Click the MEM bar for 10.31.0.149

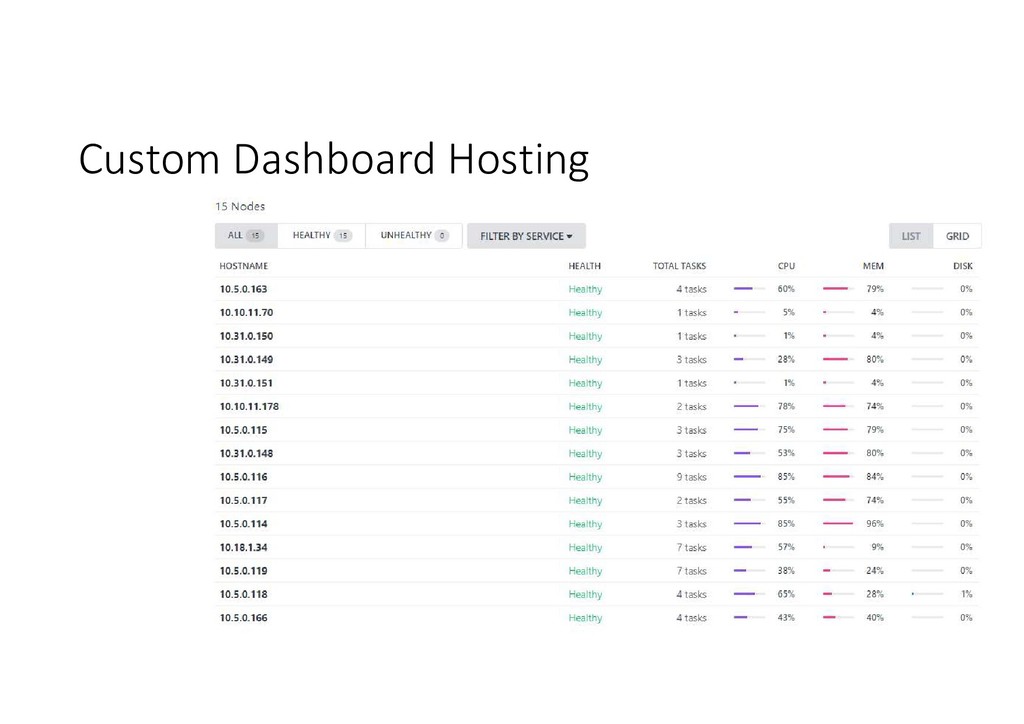(839, 359)
